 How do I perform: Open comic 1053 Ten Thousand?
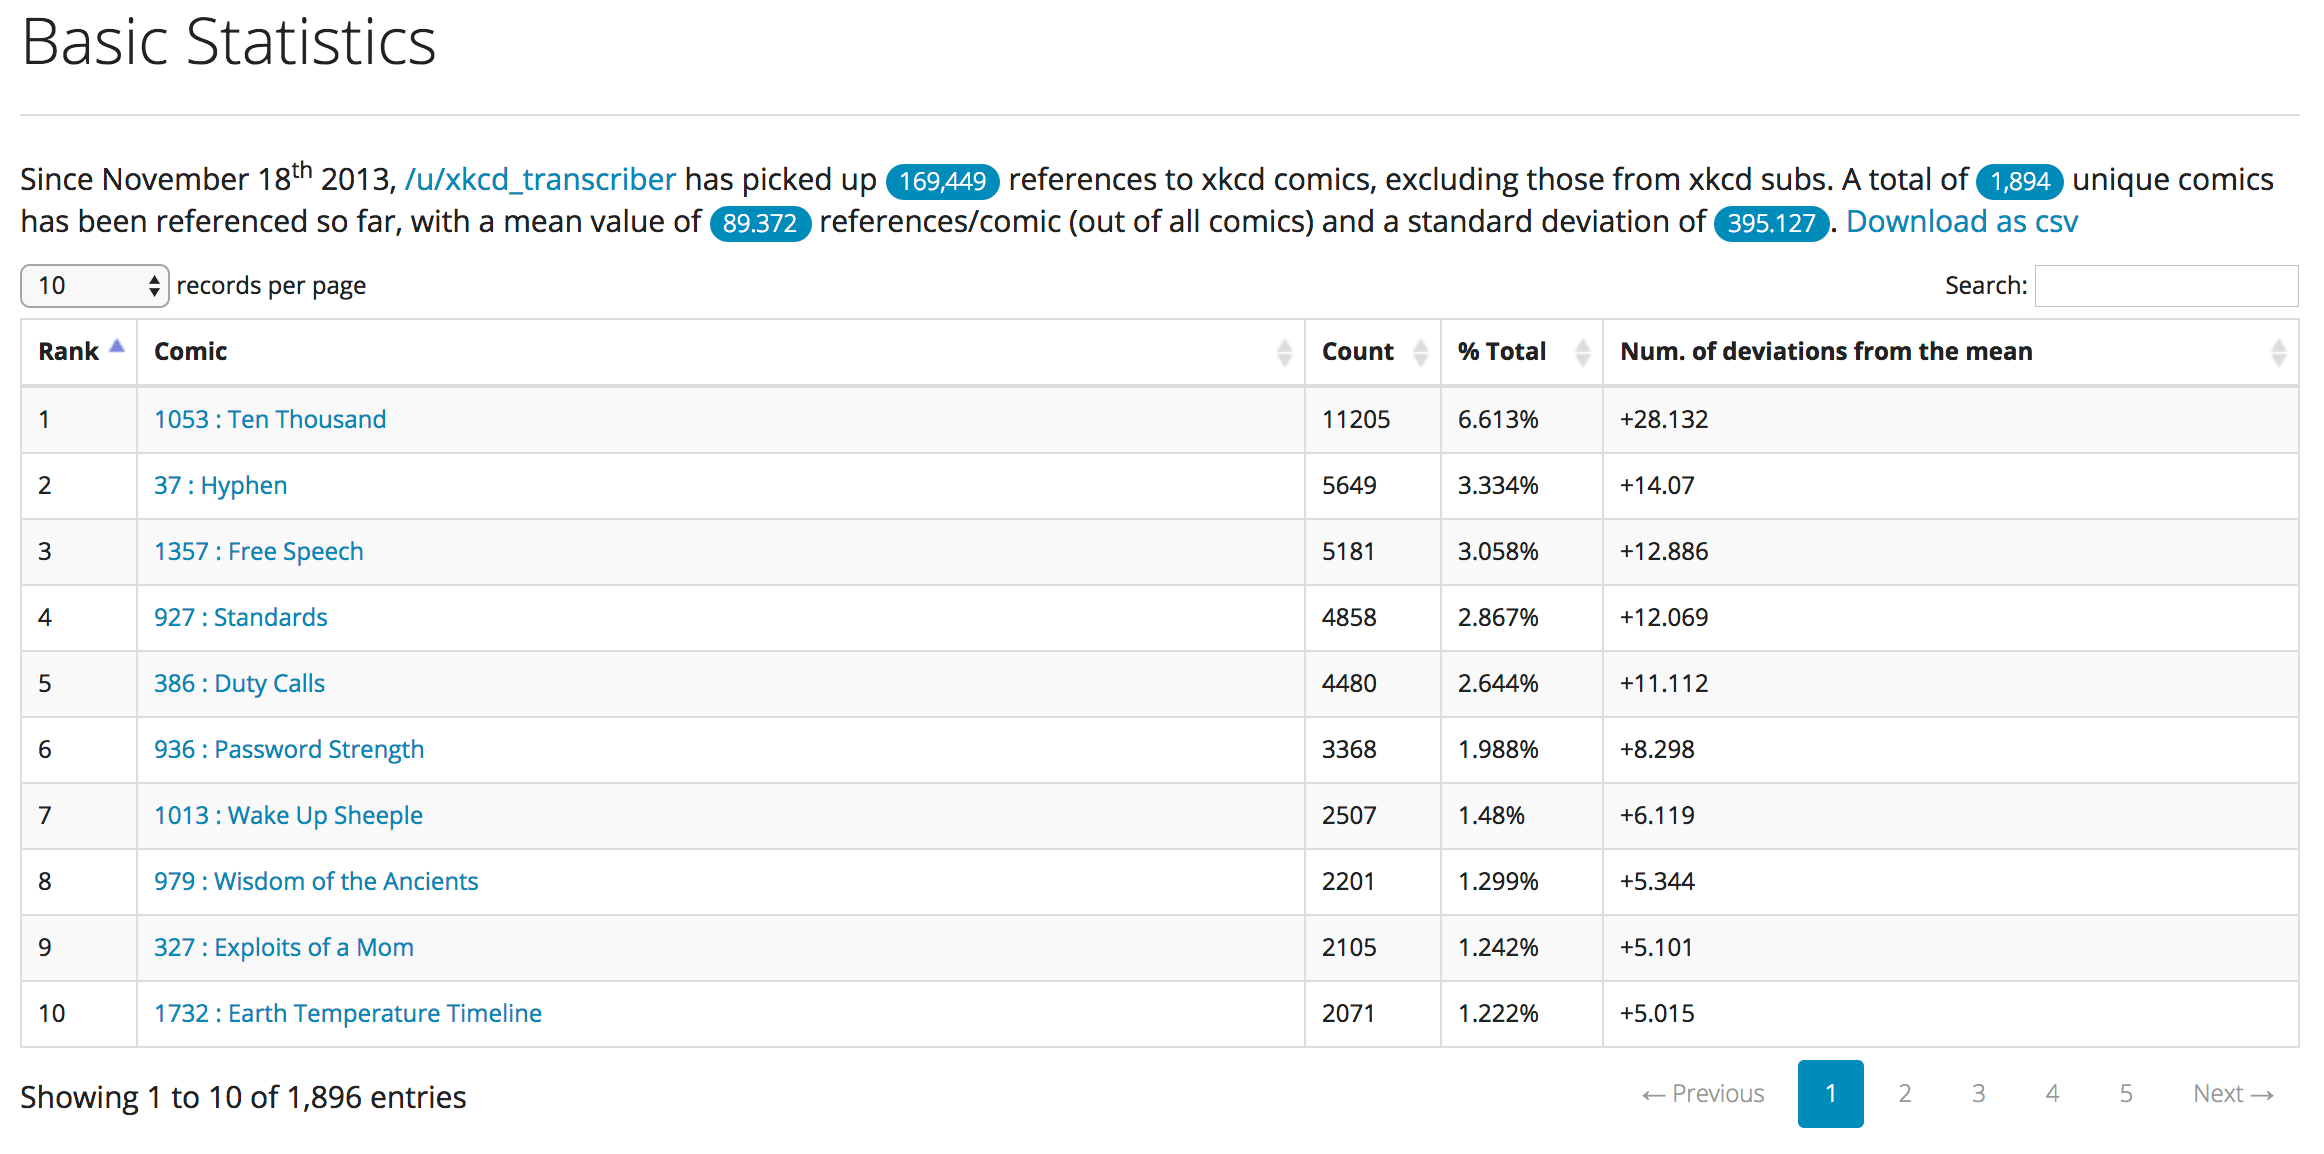point(270,419)
